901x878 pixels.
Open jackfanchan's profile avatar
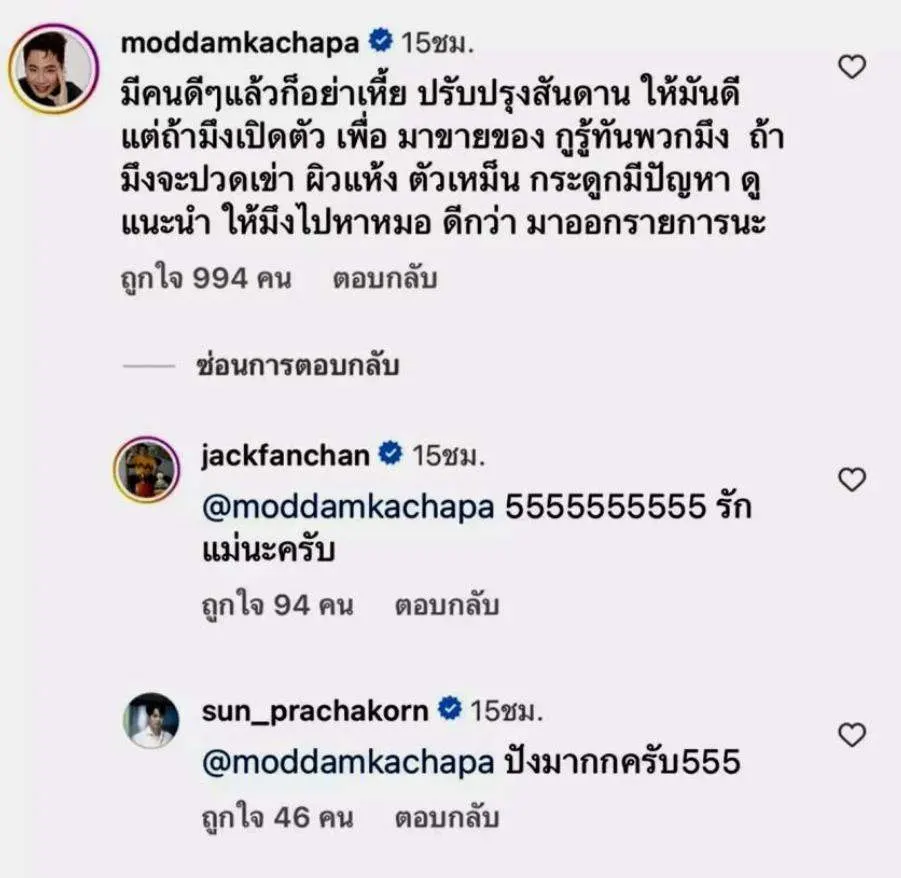coord(147,469)
